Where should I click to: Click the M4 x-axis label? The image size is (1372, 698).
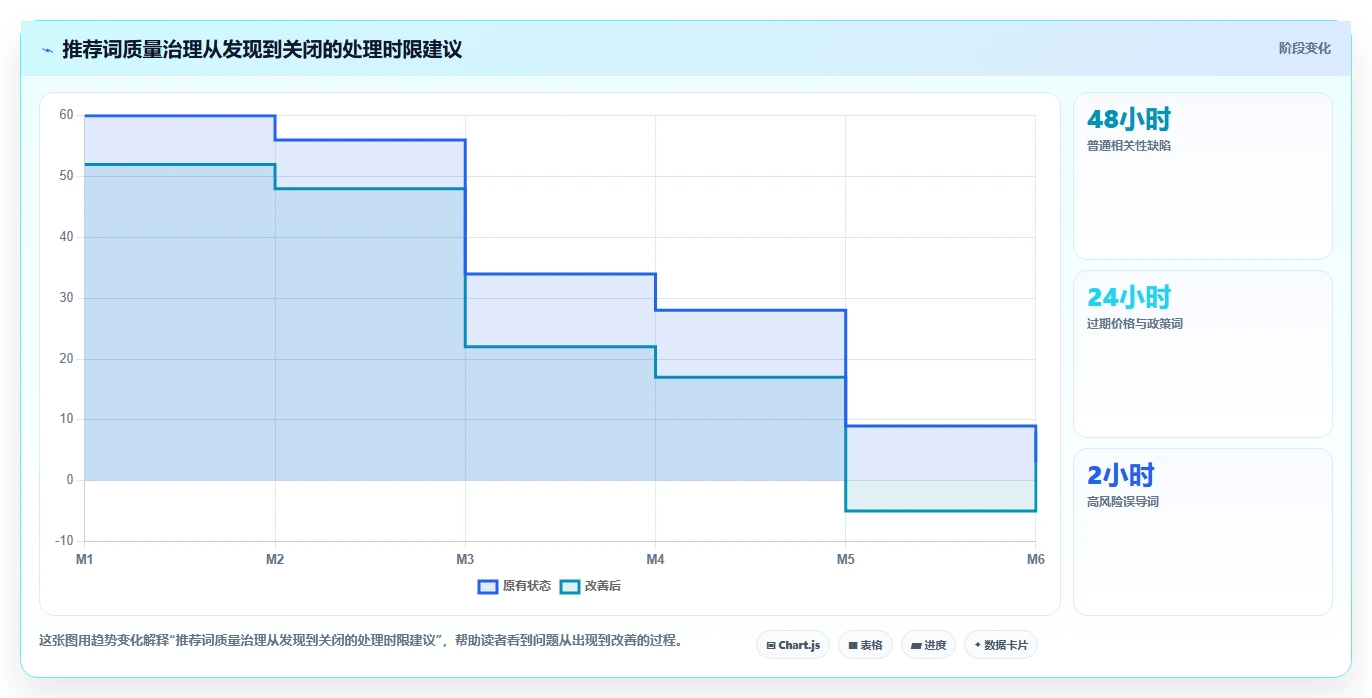[655, 559]
